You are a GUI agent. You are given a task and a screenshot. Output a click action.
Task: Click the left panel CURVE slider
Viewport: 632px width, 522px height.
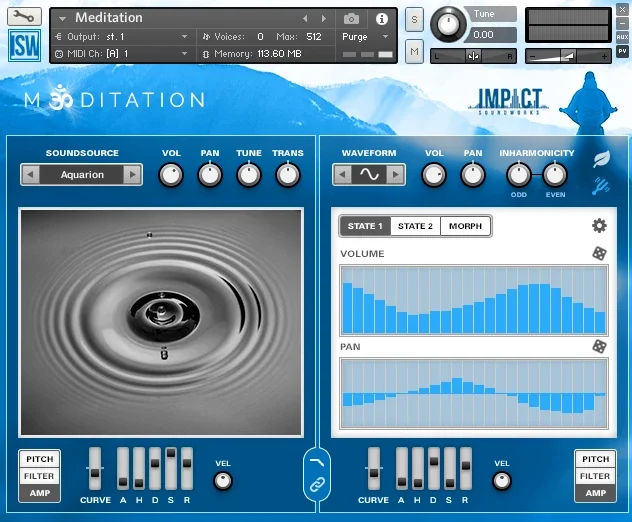pos(95,468)
